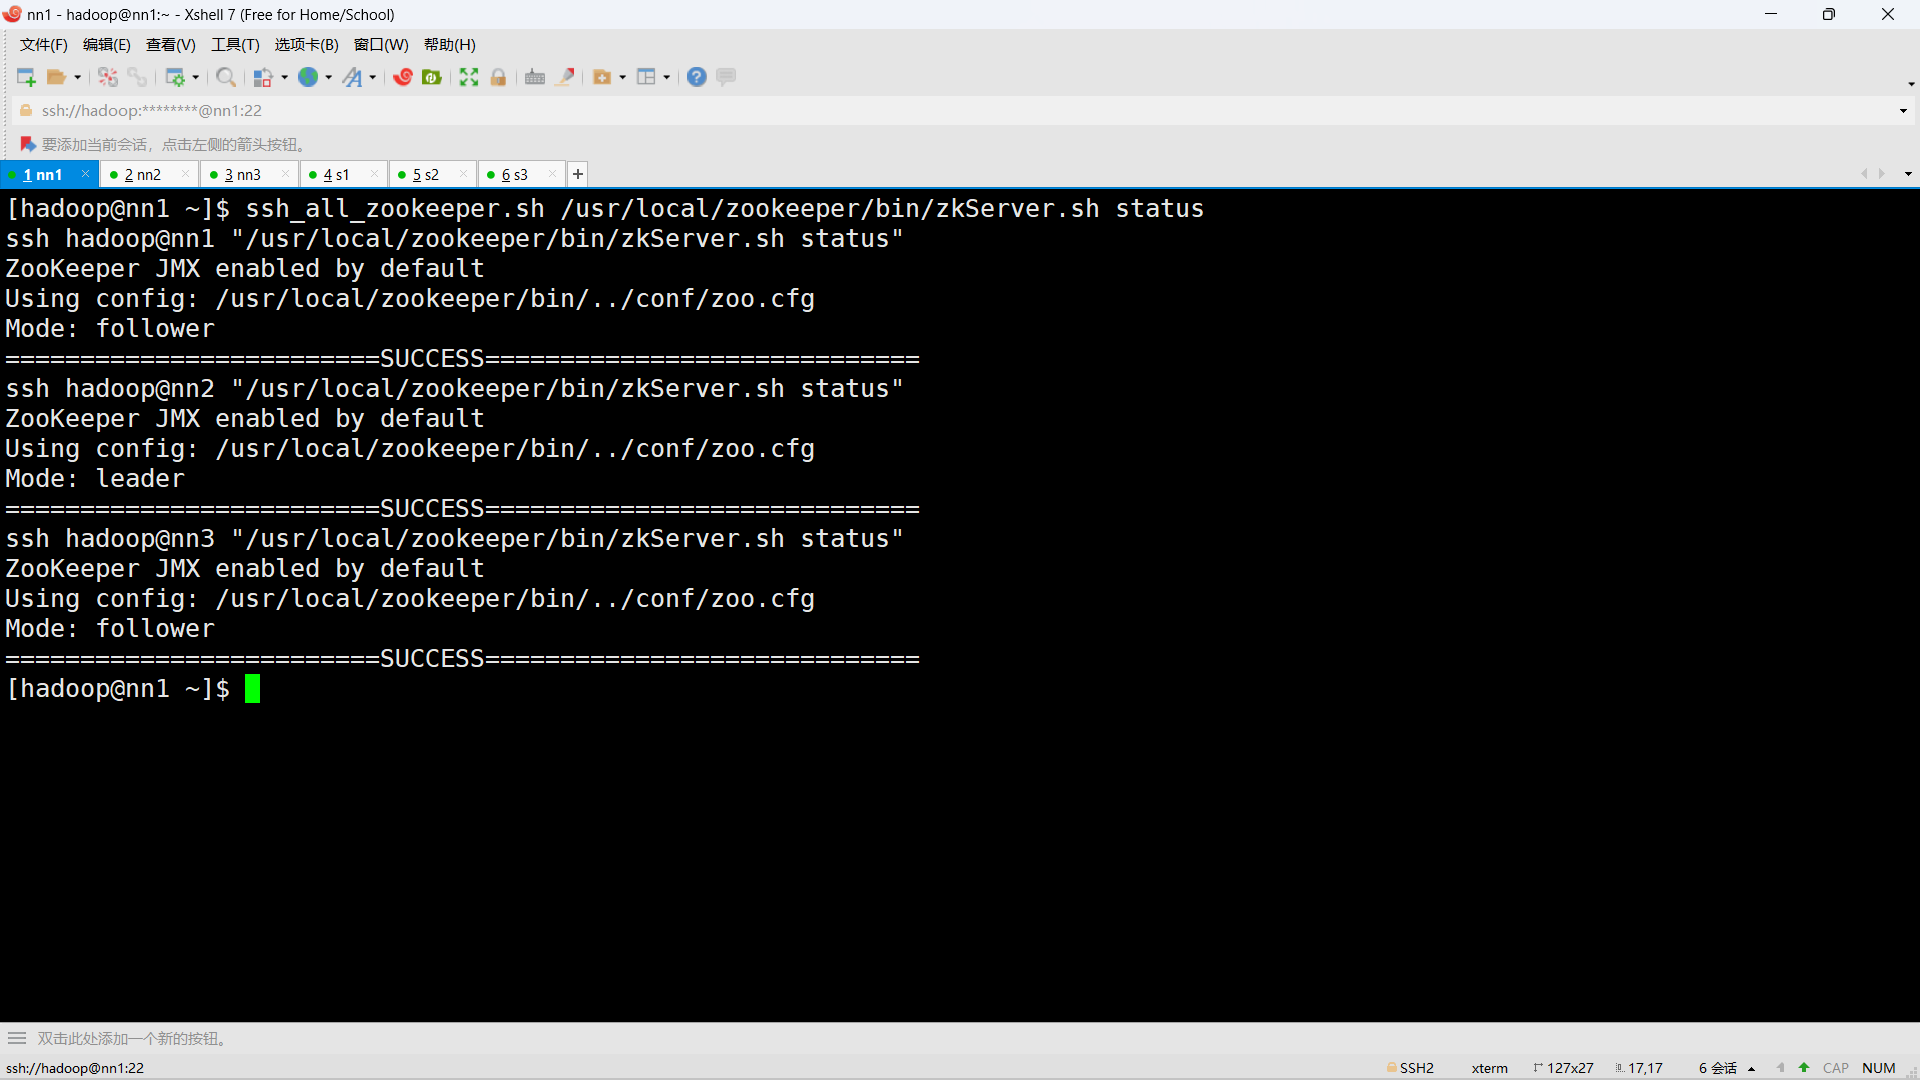Click the Reconnect session icon
Viewport: 1920px width, 1080px height.
(108, 77)
